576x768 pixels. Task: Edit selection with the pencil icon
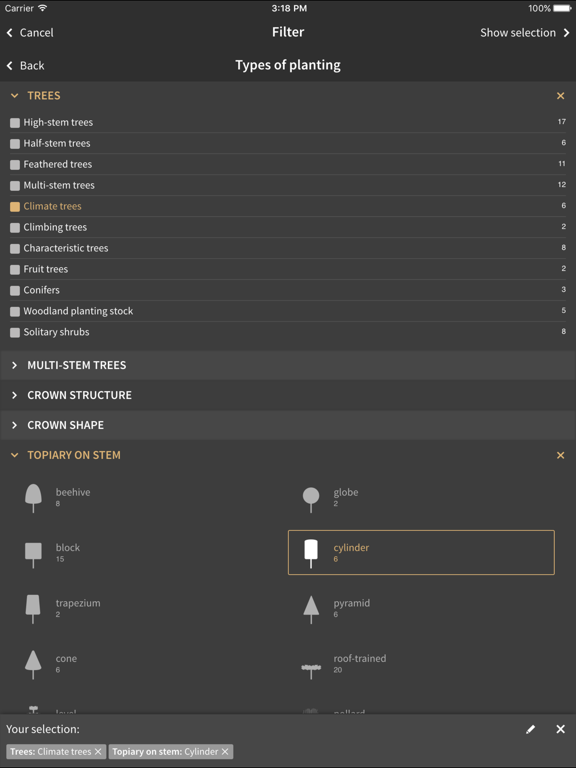tap(530, 729)
